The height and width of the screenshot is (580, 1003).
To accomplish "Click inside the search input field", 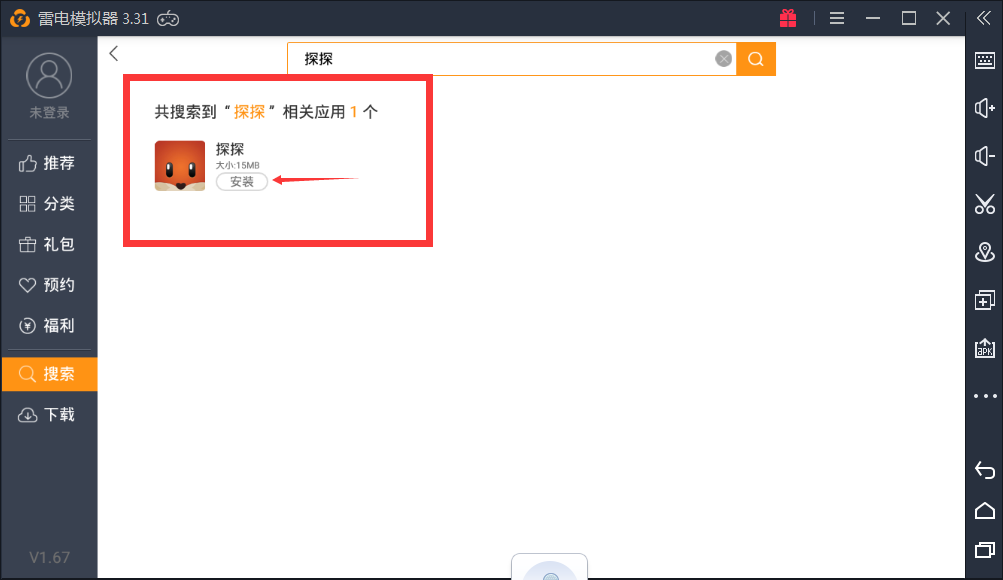I will (x=500, y=57).
